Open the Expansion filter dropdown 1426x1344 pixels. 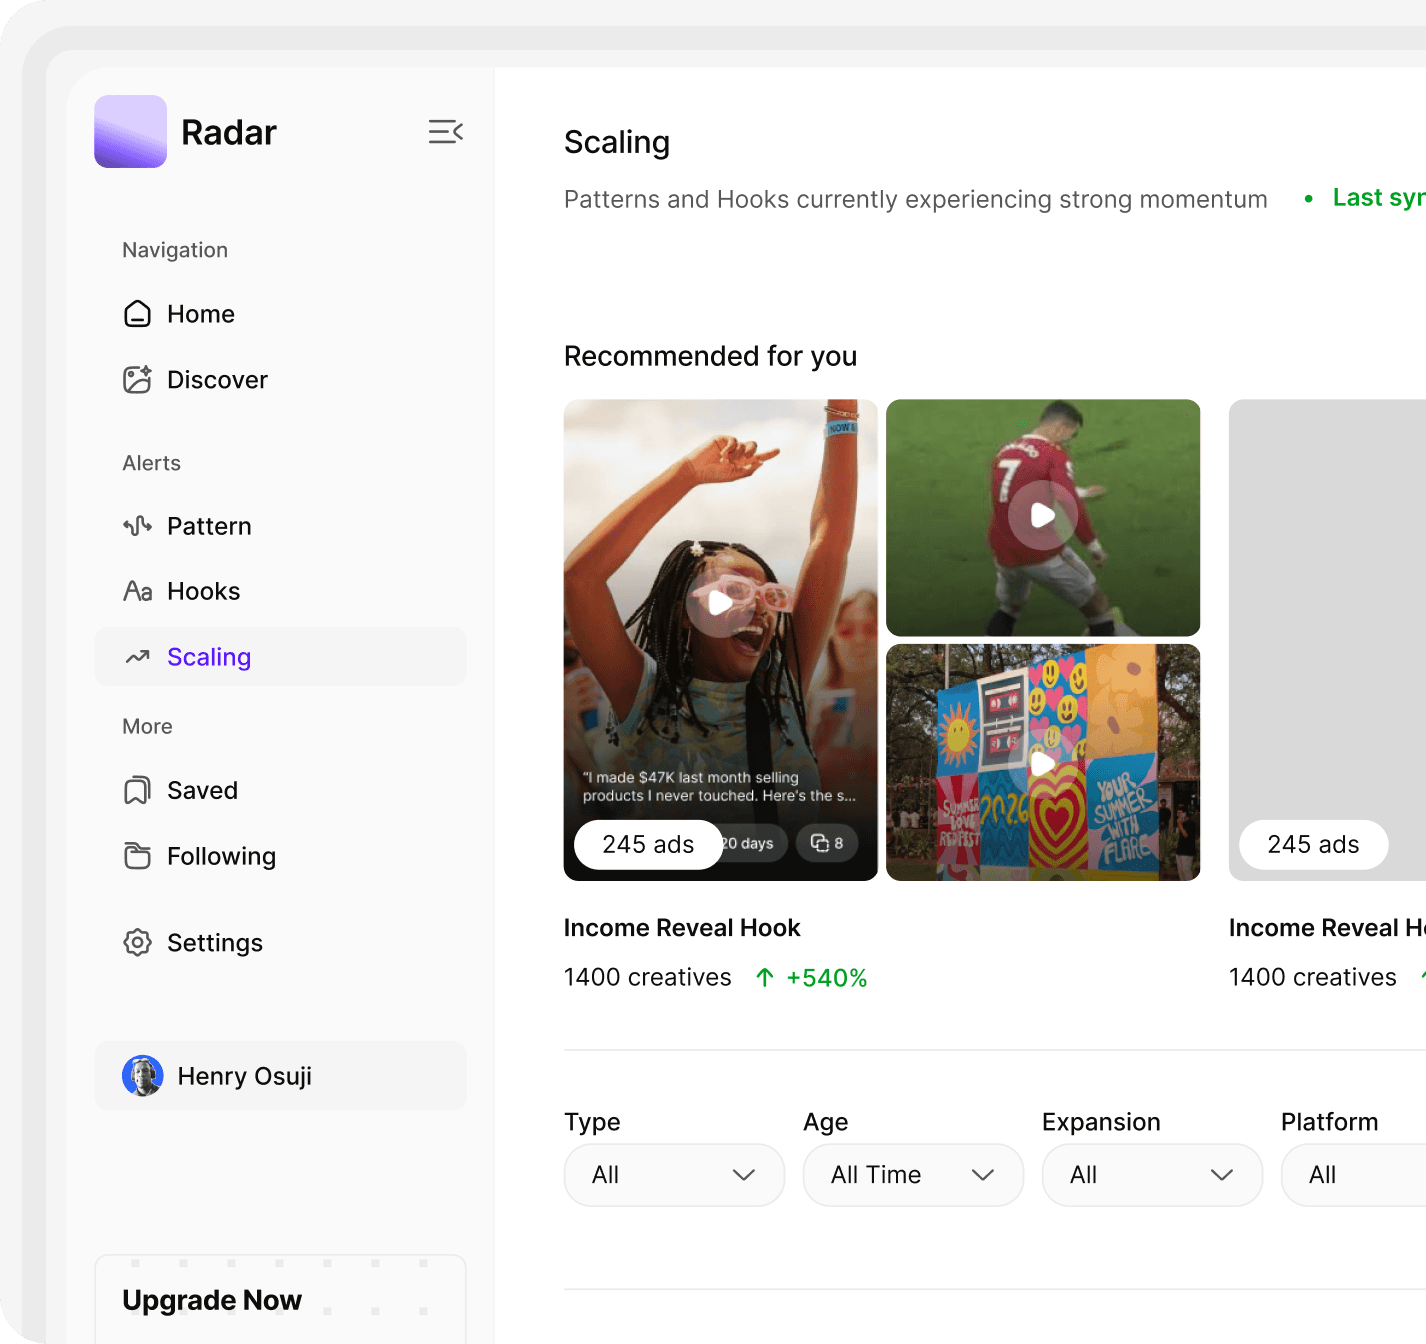pyautogui.click(x=1152, y=1175)
